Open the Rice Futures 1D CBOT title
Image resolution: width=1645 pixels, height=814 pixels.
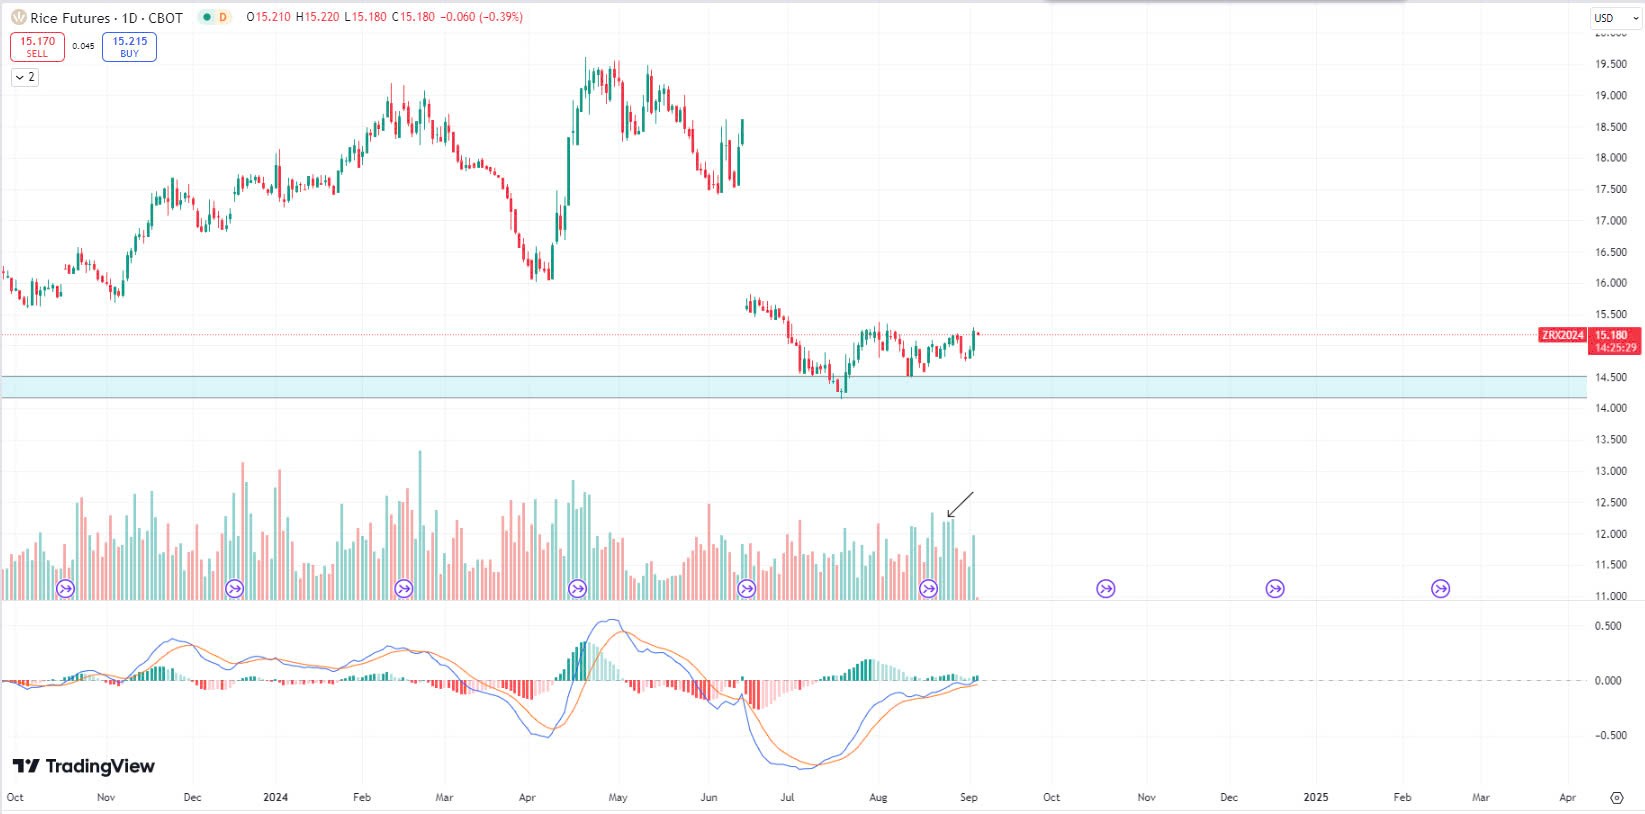107,18
